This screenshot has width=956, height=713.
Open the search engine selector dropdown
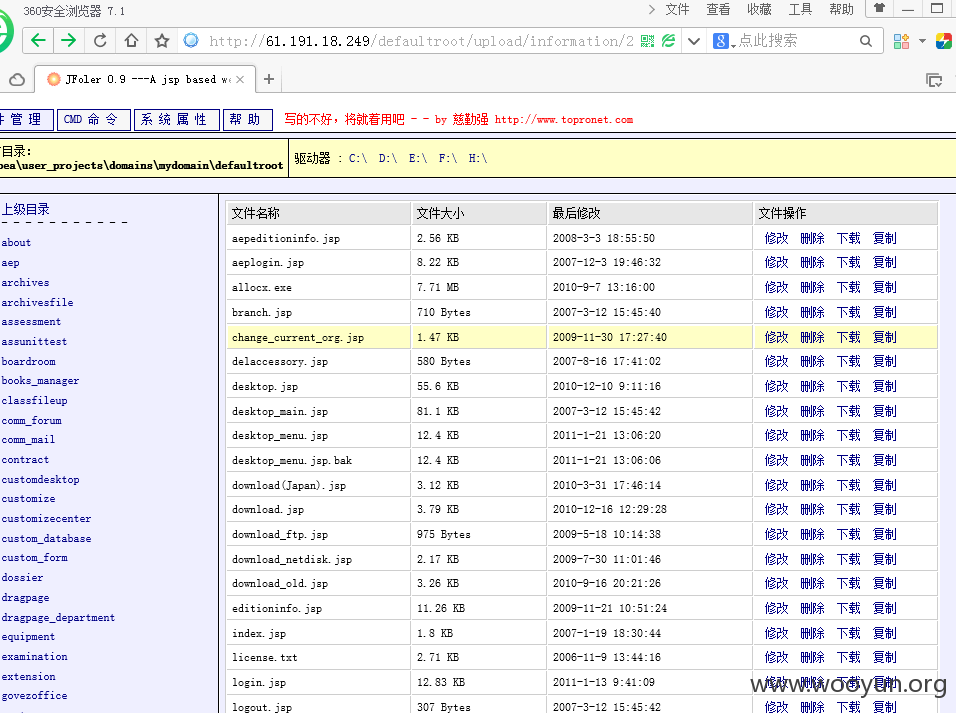(x=724, y=41)
